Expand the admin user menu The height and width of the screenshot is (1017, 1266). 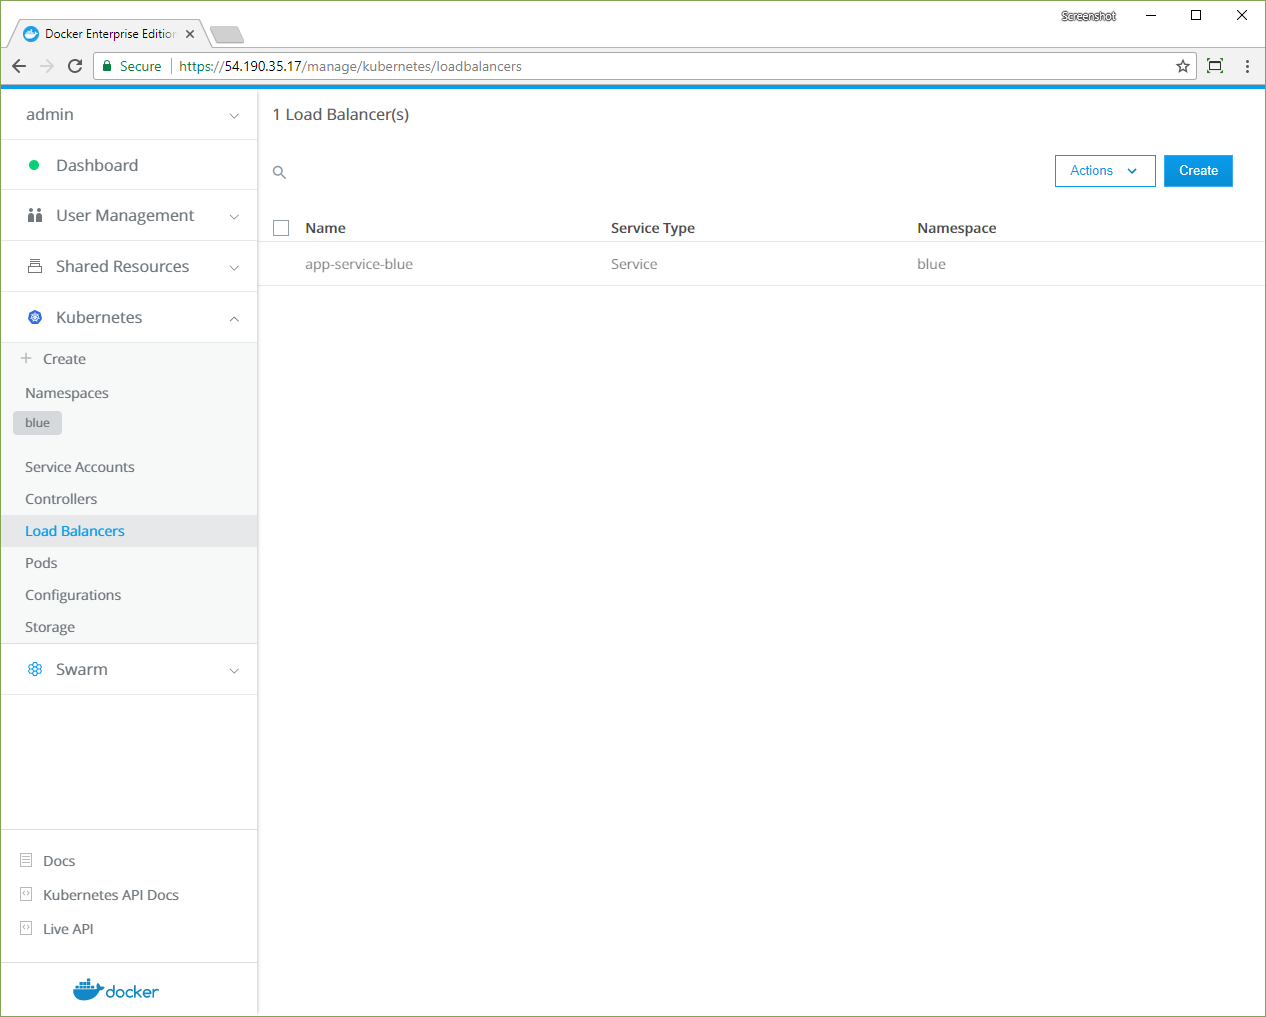(234, 115)
